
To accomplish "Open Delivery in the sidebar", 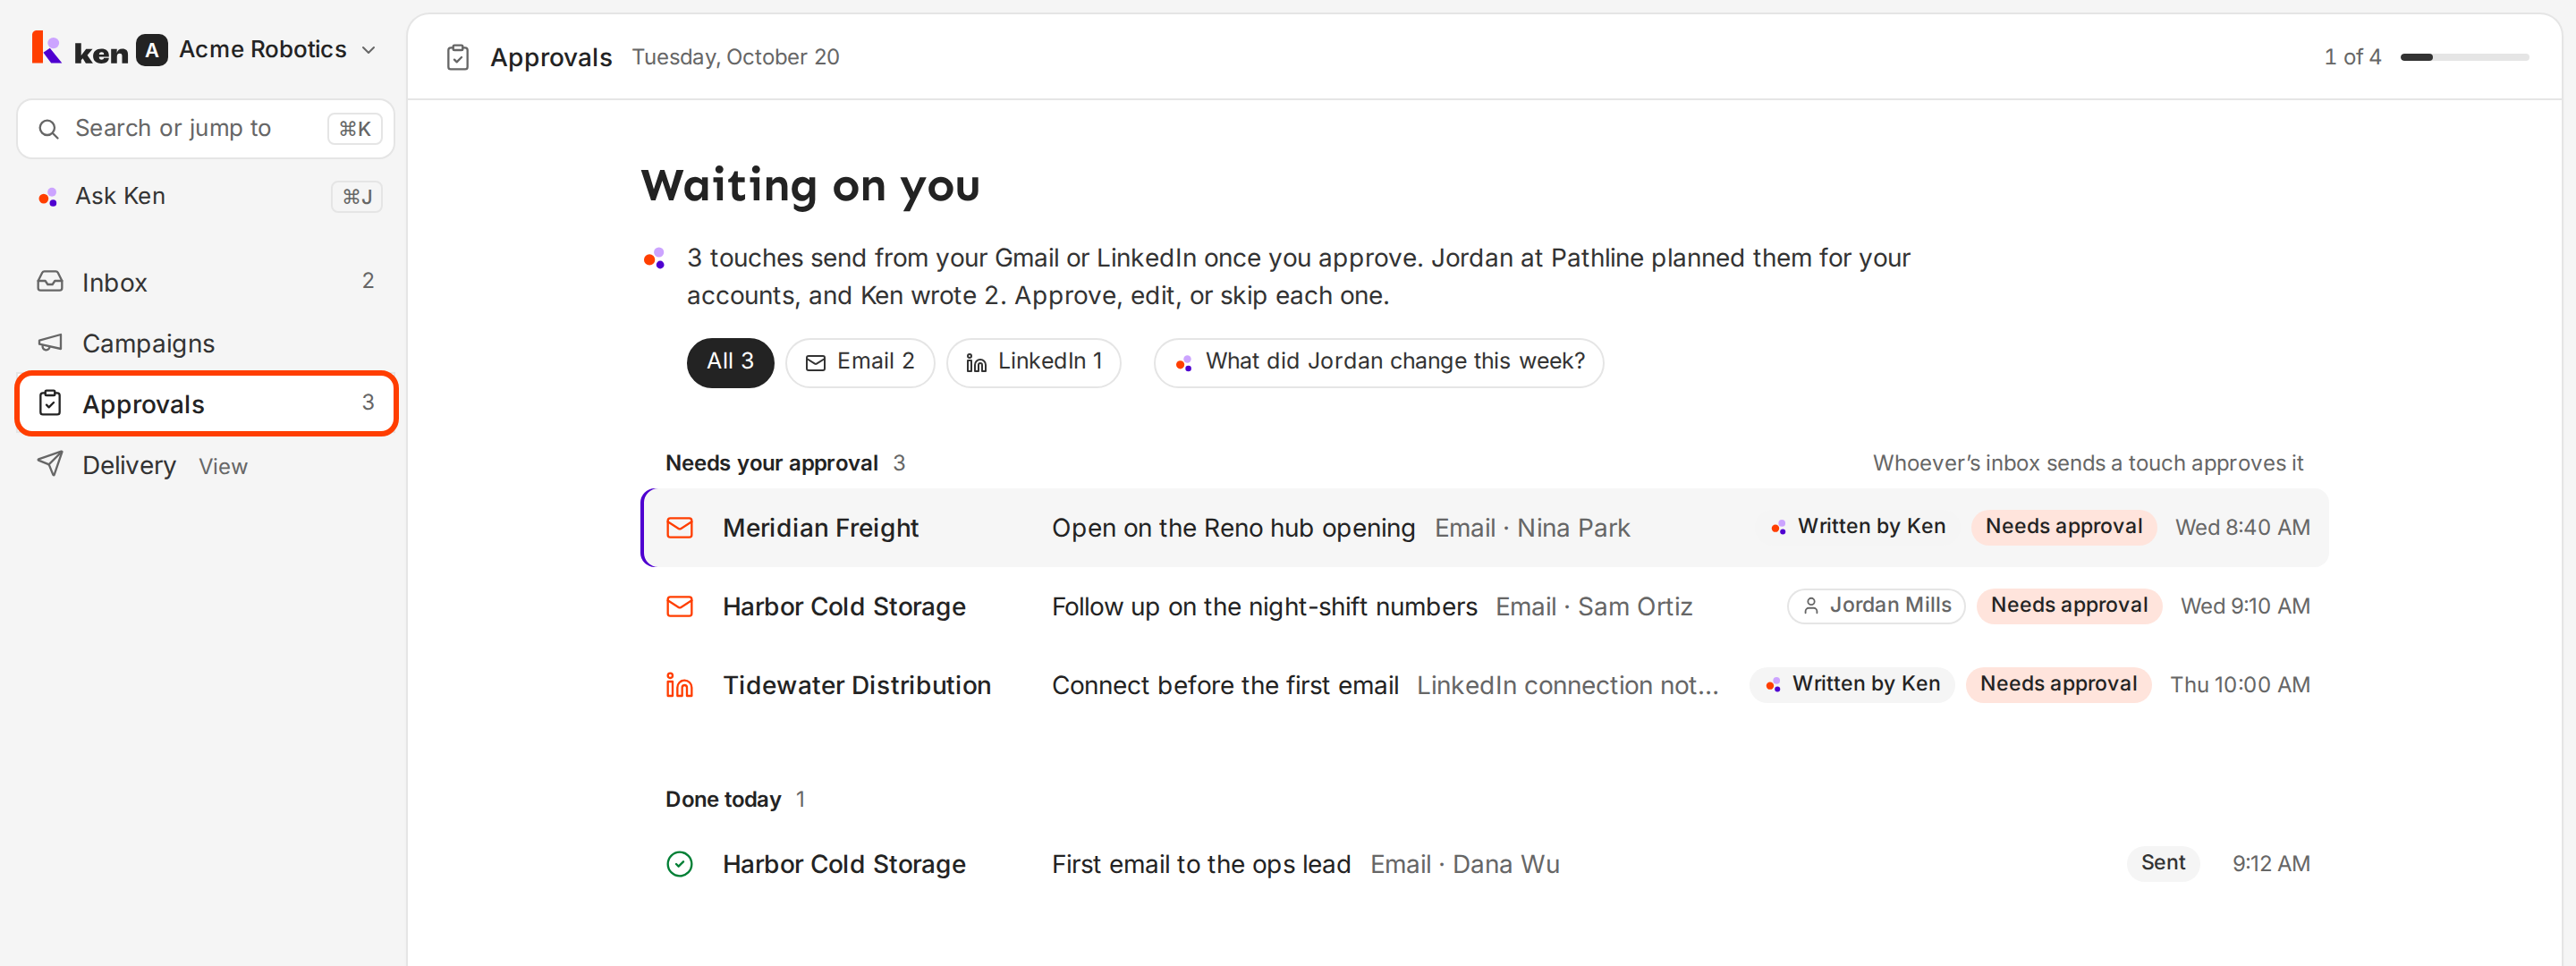I will pos(205,465).
